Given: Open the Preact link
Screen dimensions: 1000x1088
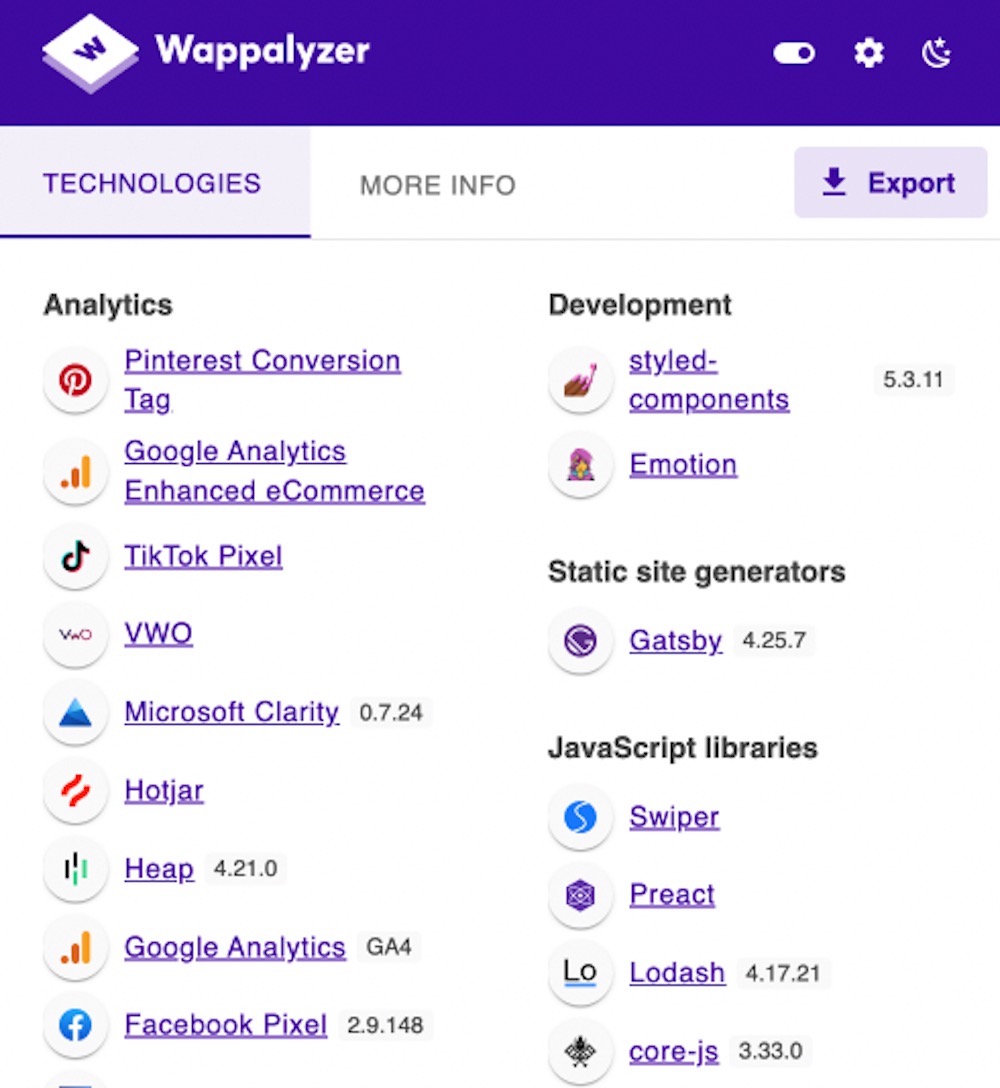Looking at the screenshot, I should [672, 894].
